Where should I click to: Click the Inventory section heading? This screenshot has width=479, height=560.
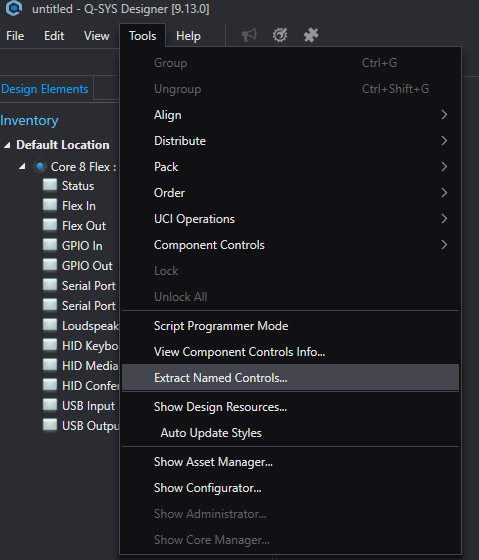point(29,120)
